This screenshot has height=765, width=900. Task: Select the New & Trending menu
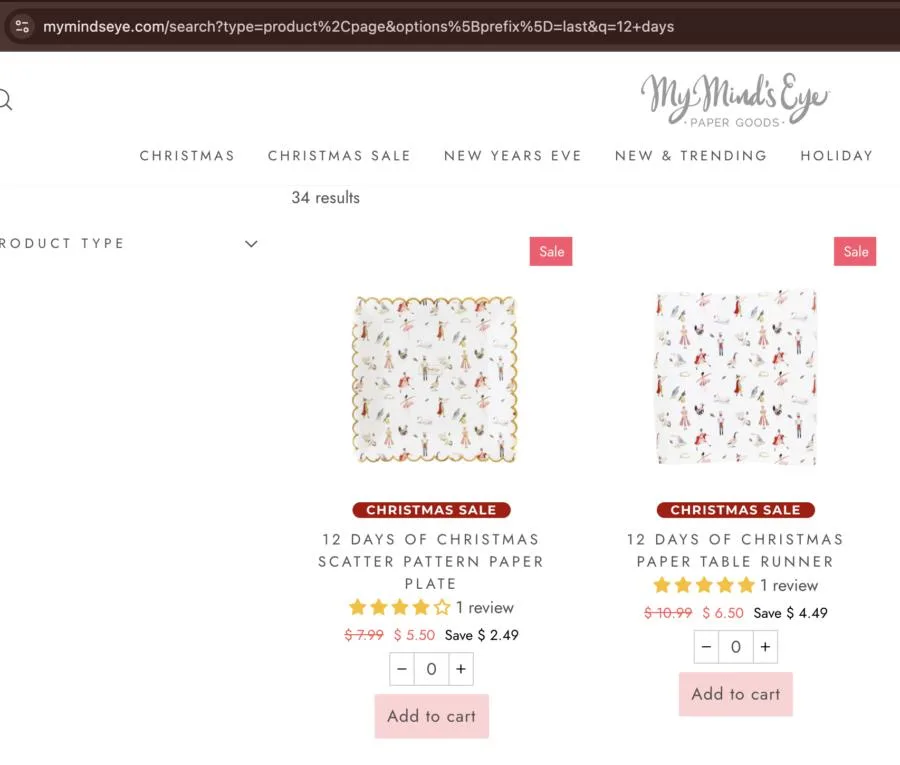pos(691,156)
